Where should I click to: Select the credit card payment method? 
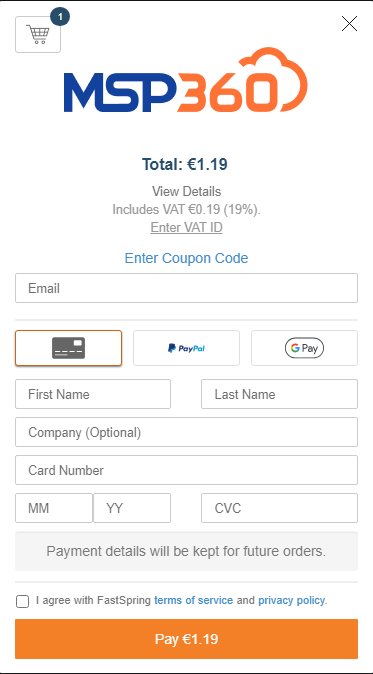pyautogui.click(x=68, y=348)
